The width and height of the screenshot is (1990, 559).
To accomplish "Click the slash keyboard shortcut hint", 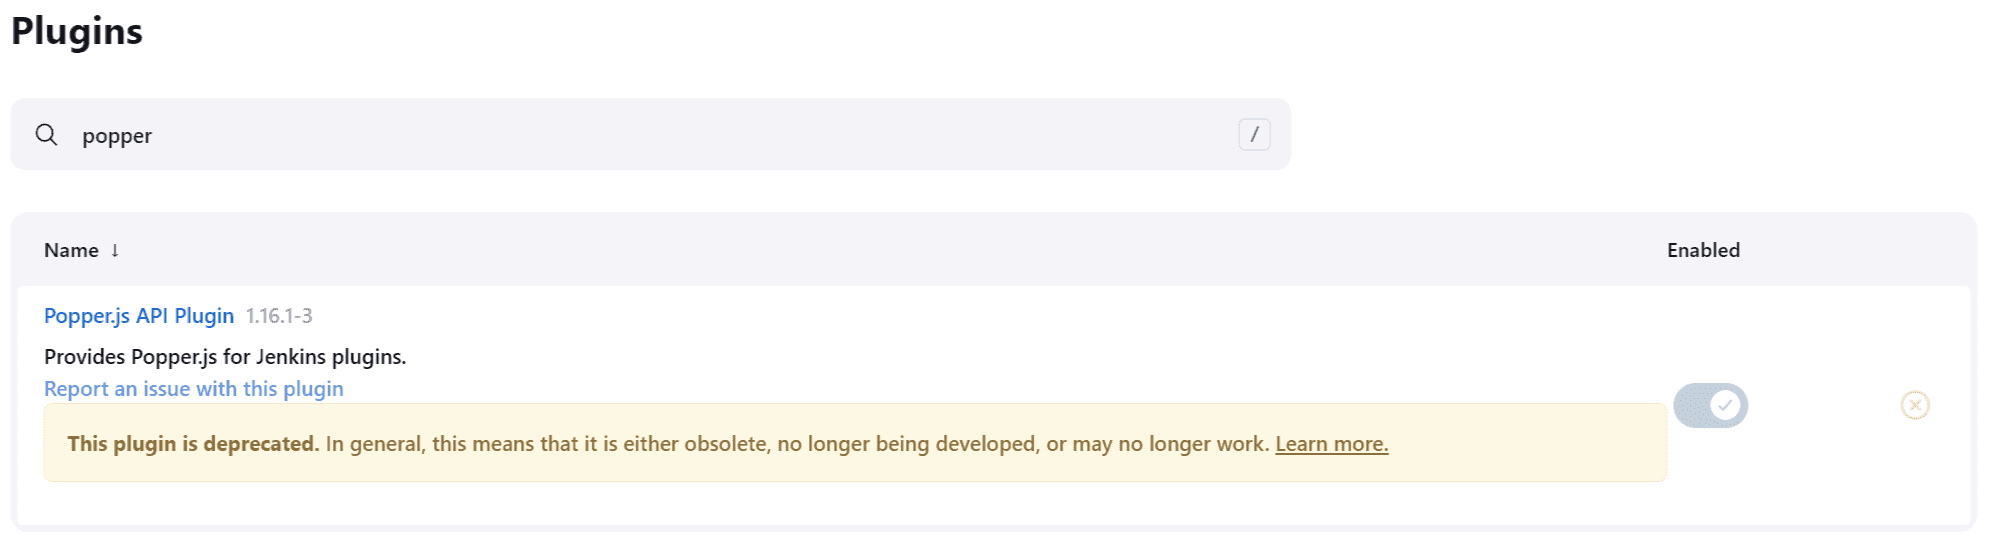I will click(x=1254, y=134).
